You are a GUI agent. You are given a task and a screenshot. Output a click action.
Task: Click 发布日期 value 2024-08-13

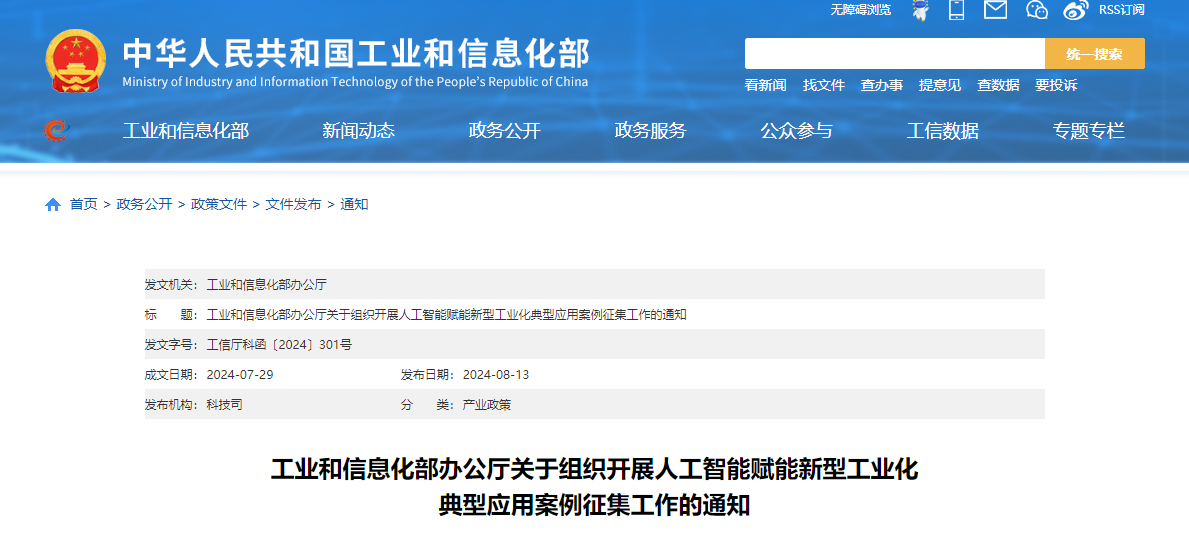[x=496, y=375]
